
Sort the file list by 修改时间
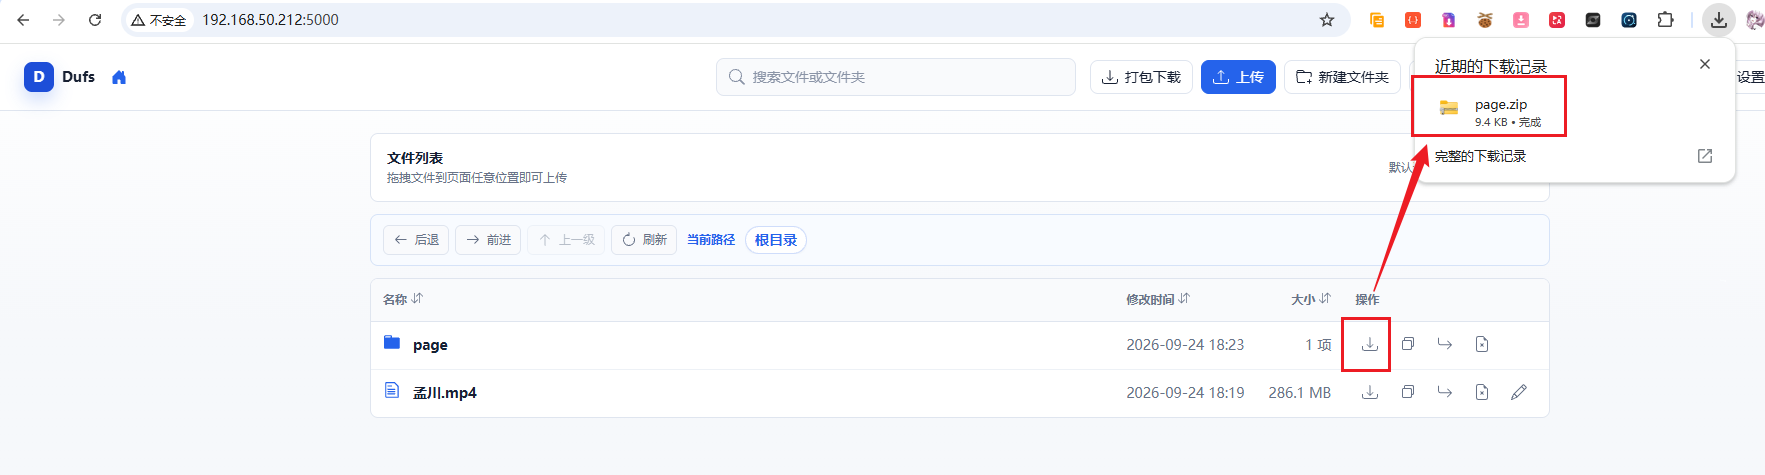tap(1158, 299)
